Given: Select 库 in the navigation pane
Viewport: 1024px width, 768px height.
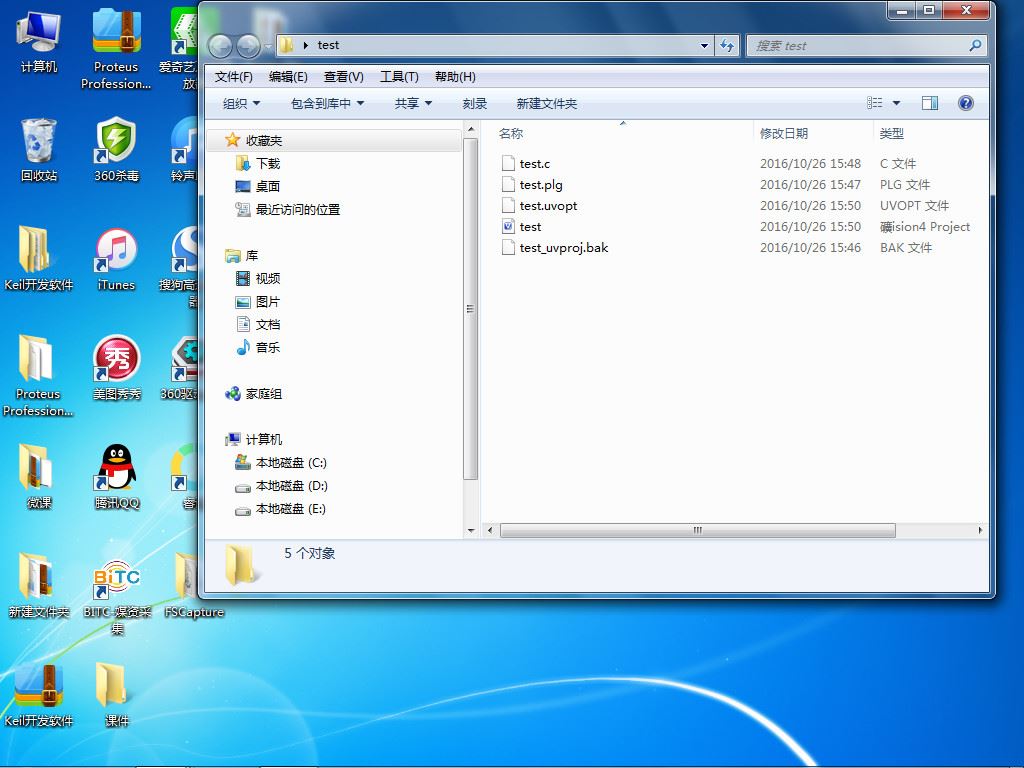Looking at the screenshot, I should 251,255.
